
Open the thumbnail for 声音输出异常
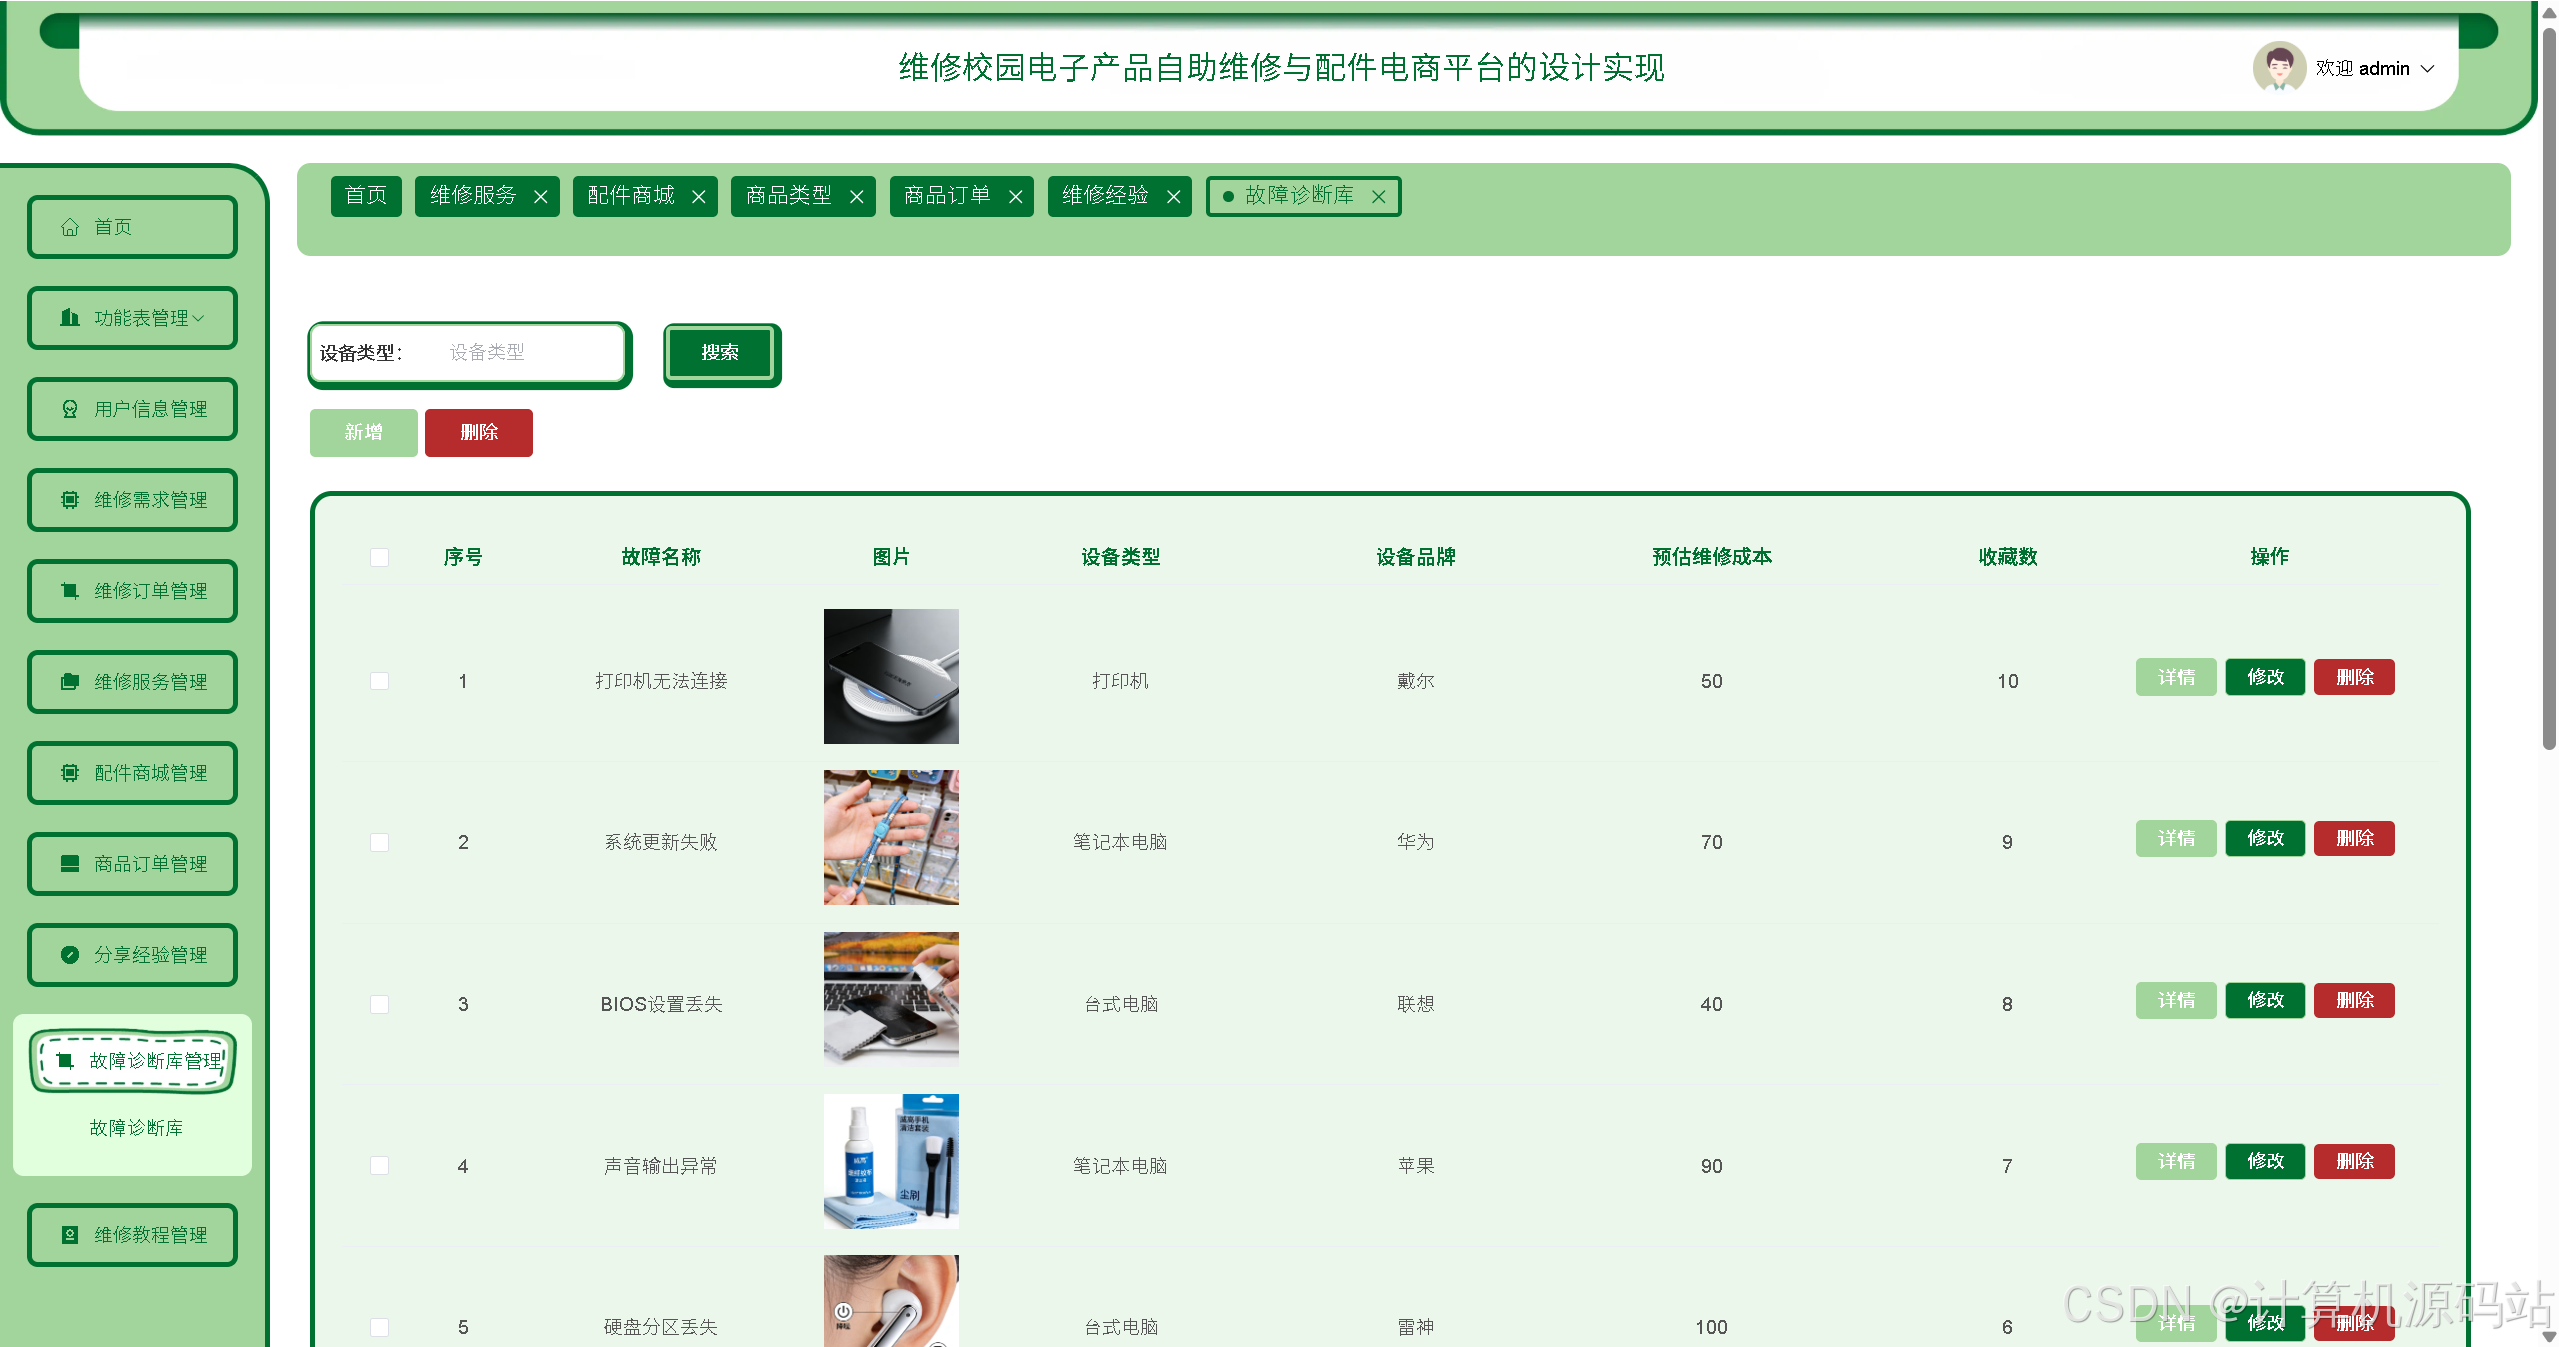coord(891,1161)
